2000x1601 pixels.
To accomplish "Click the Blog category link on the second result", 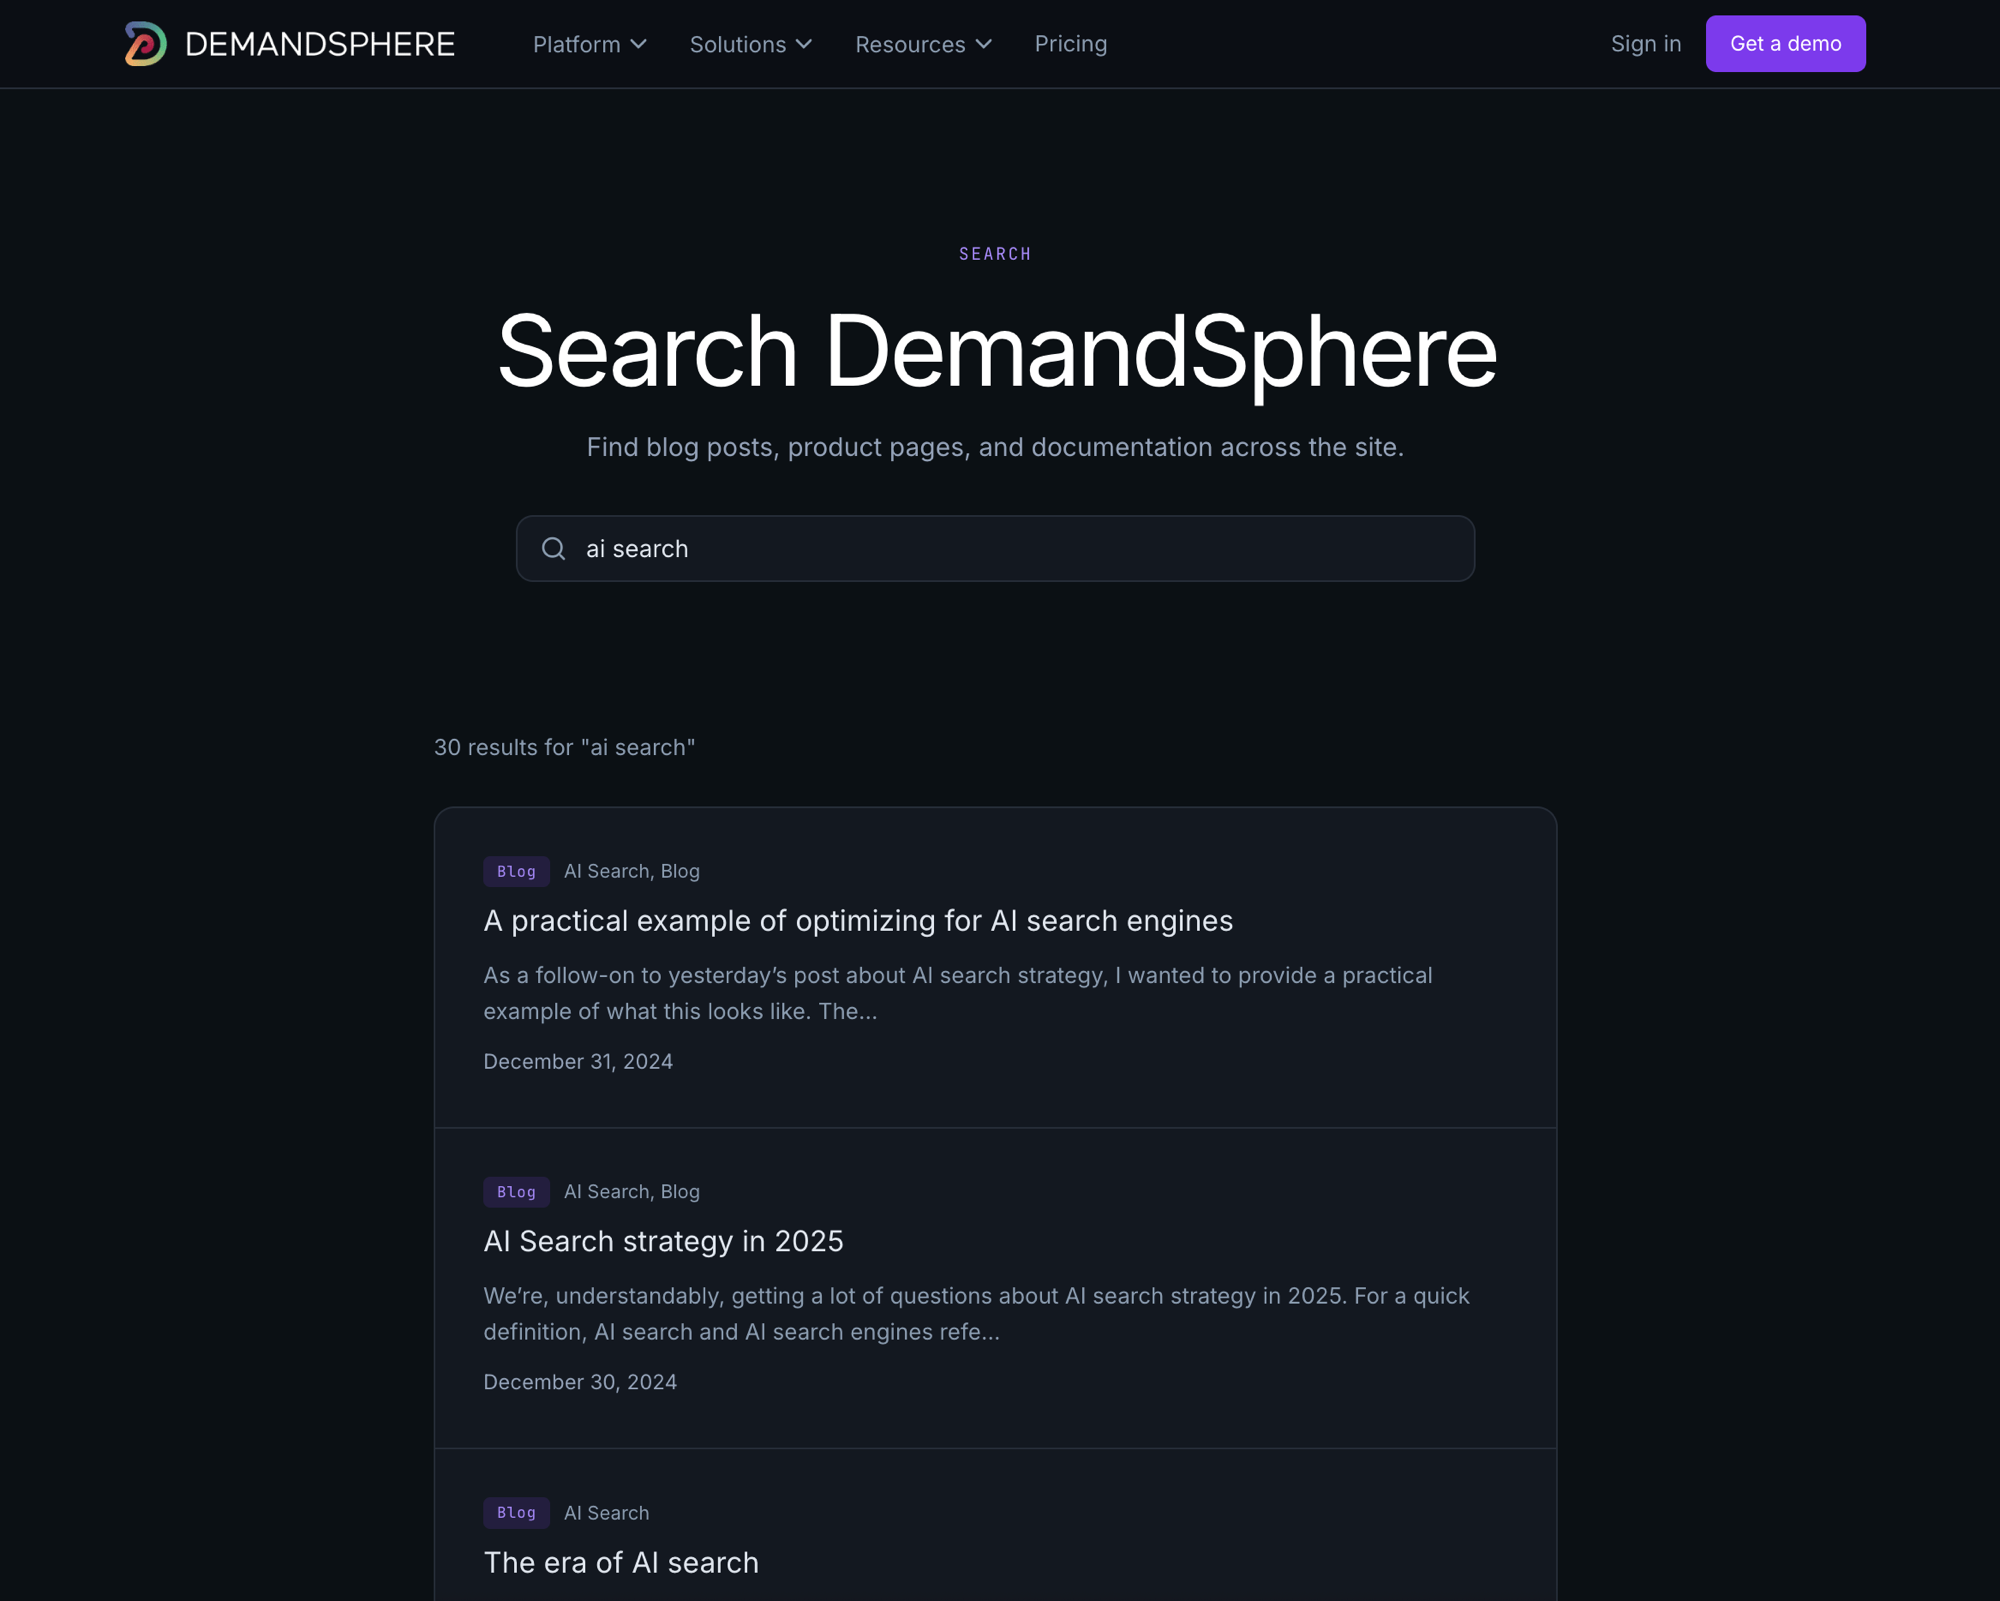I will (681, 1192).
